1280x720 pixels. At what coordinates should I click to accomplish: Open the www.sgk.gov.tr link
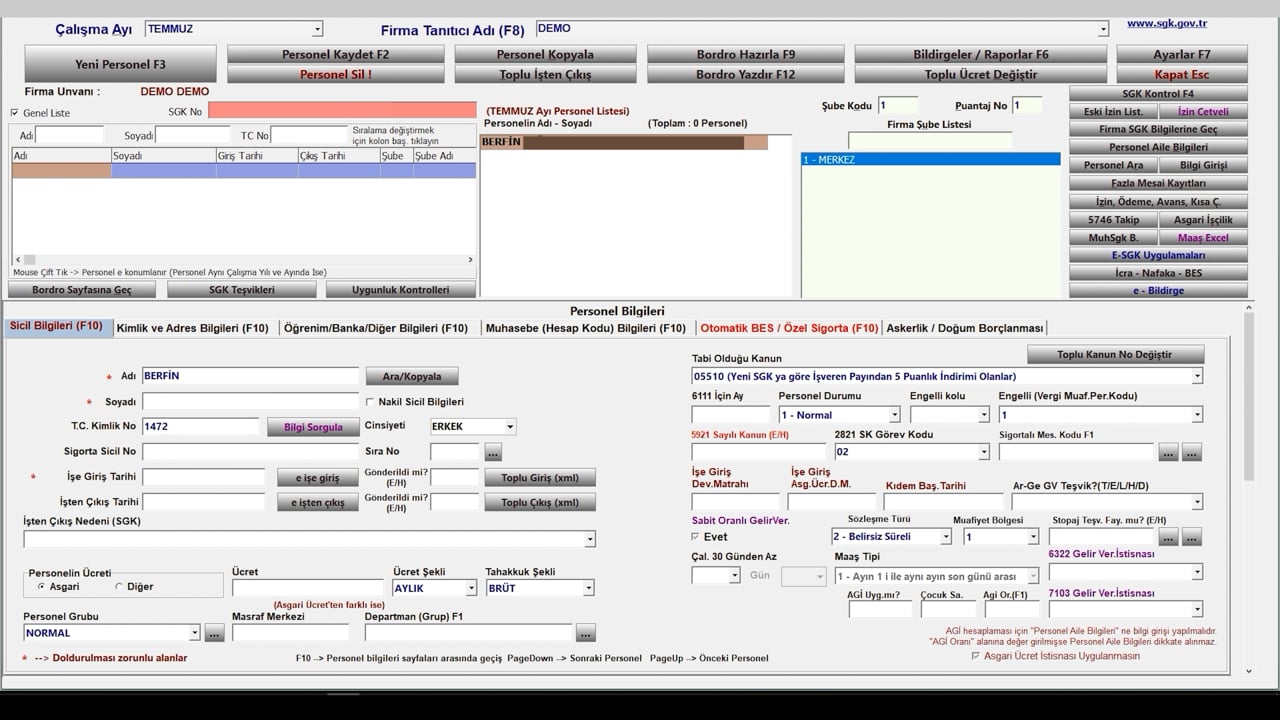pos(1167,24)
